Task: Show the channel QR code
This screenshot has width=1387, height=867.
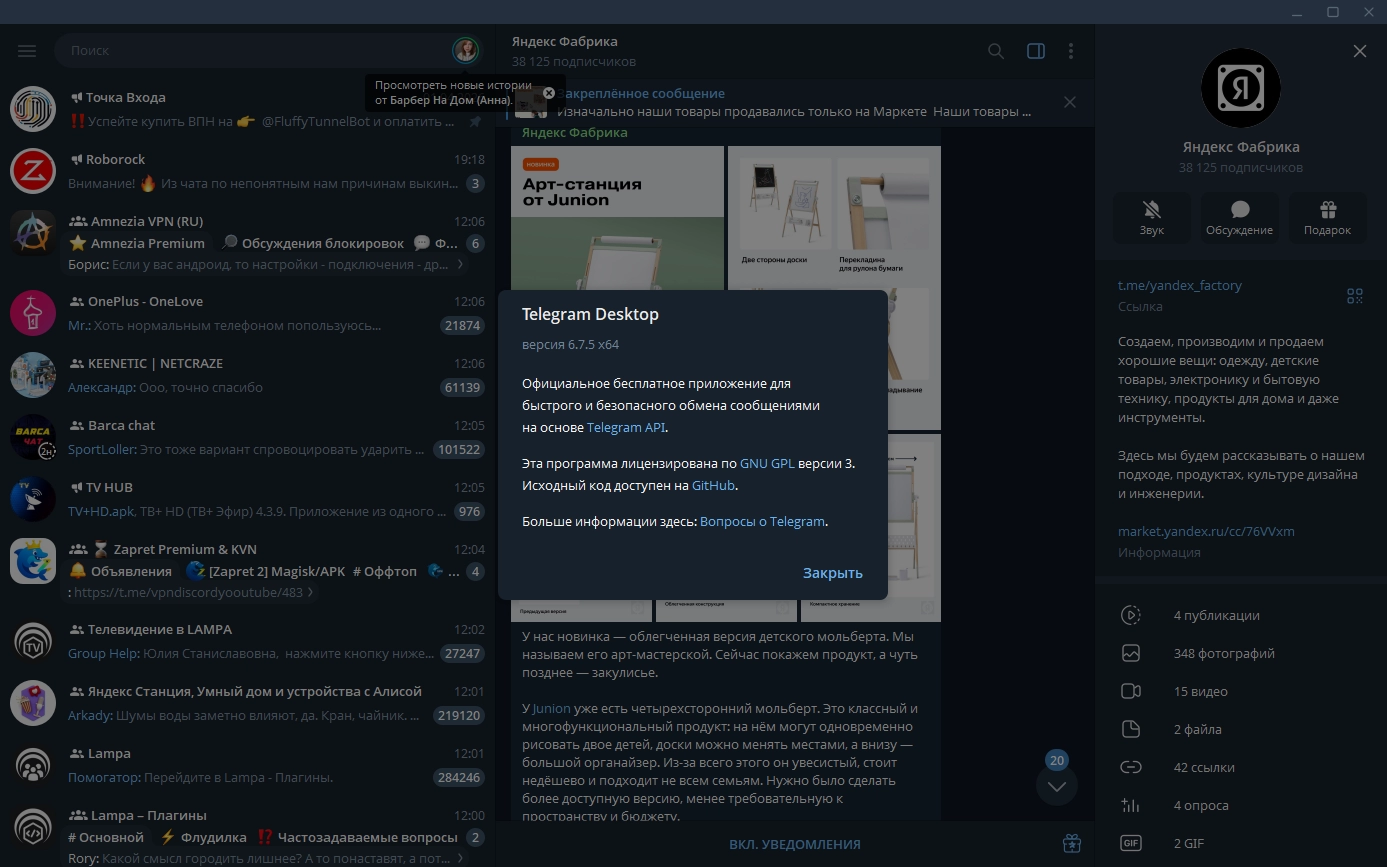Action: pos(1355,296)
